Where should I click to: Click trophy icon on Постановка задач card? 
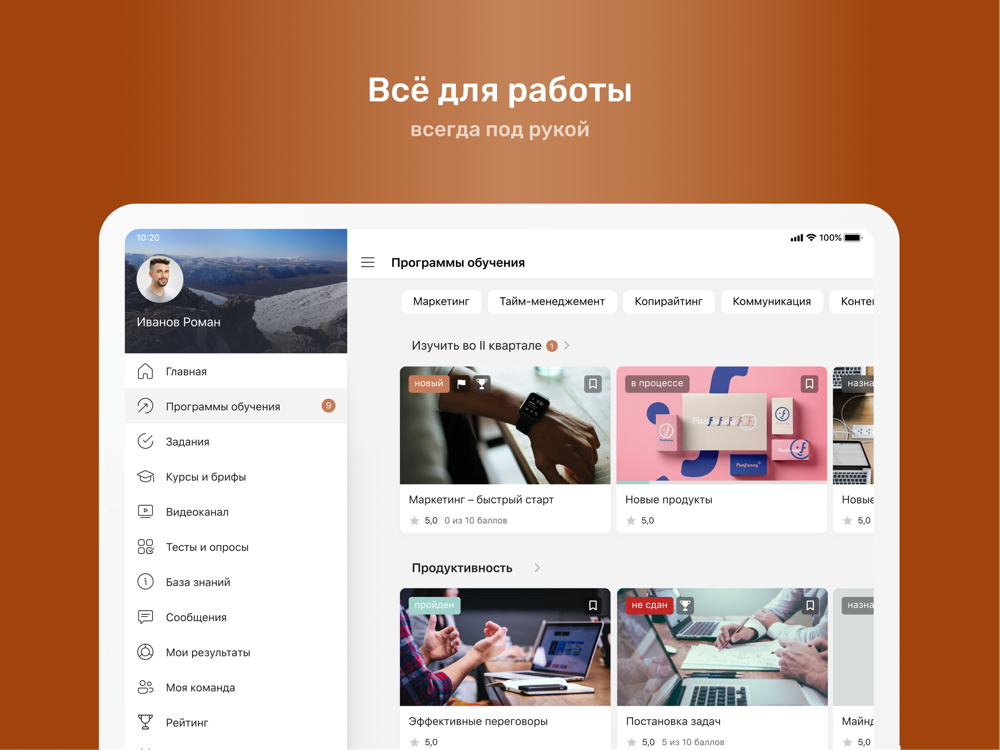[685, 605]
